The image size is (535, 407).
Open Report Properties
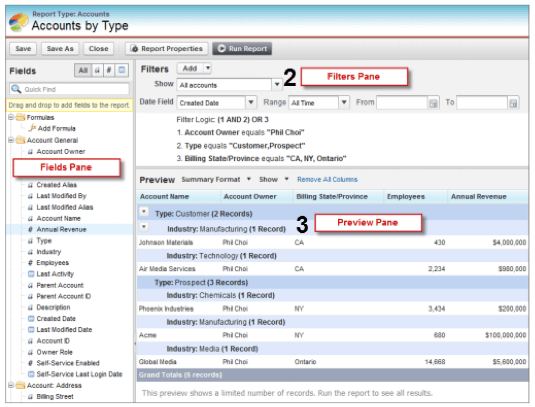pos(167,48)
